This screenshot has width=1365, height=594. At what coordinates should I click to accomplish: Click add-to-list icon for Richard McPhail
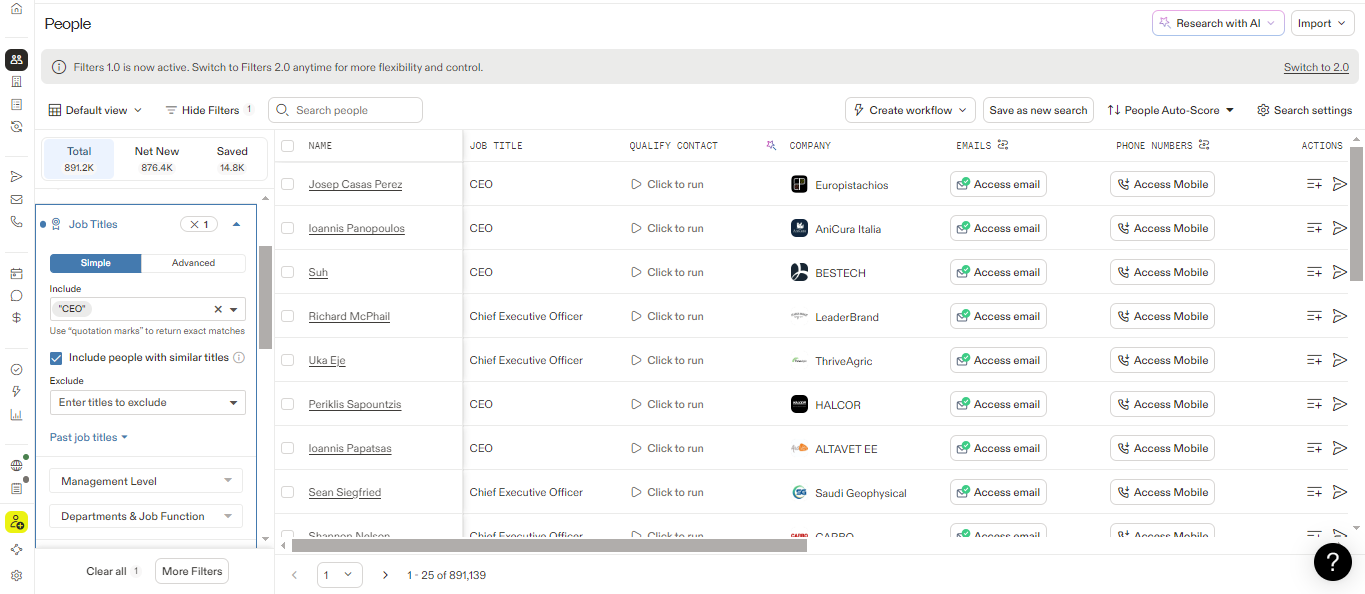pyautogui.click(x=1314, y=316)
